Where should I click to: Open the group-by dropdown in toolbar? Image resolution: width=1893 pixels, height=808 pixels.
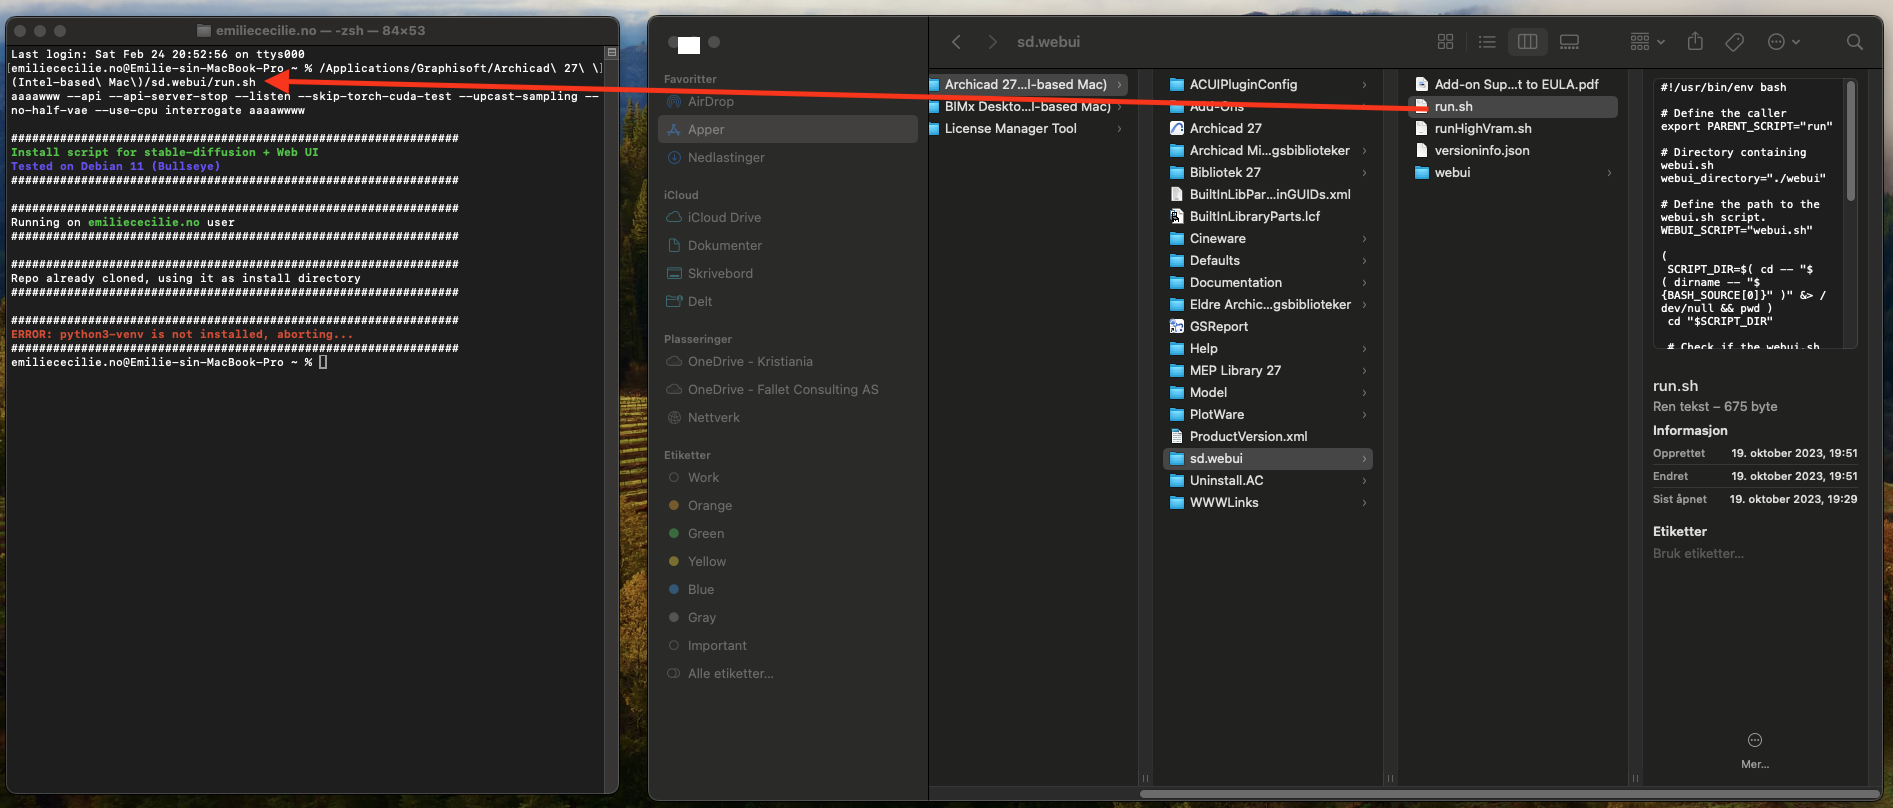click(1646, 42)
